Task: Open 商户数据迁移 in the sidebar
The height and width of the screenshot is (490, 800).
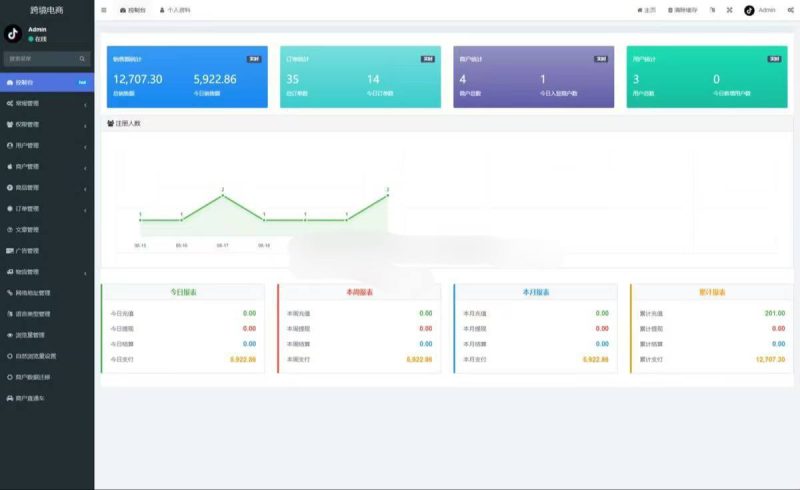Action: (x=47, y=377)
